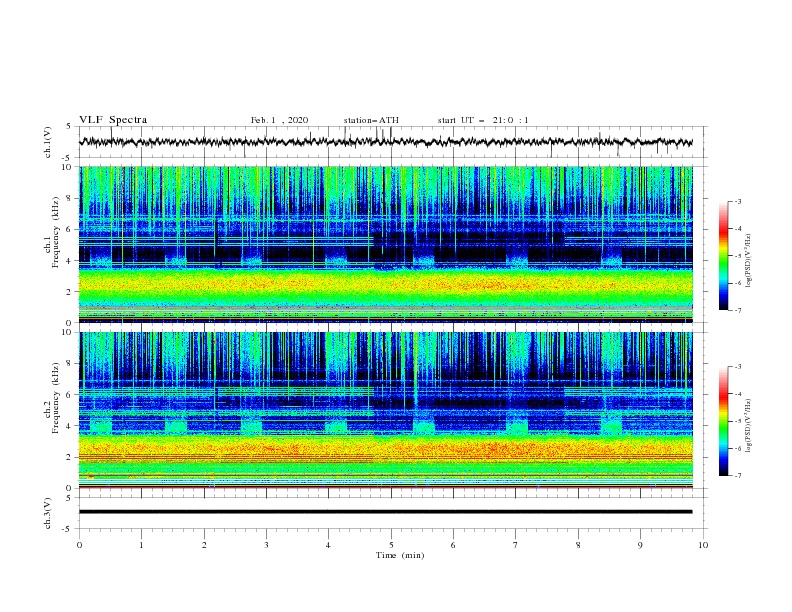Click the 'VLF Spectra' title text
The height and width of the screenshot is (612, 792).
click(x=113, y=120)
